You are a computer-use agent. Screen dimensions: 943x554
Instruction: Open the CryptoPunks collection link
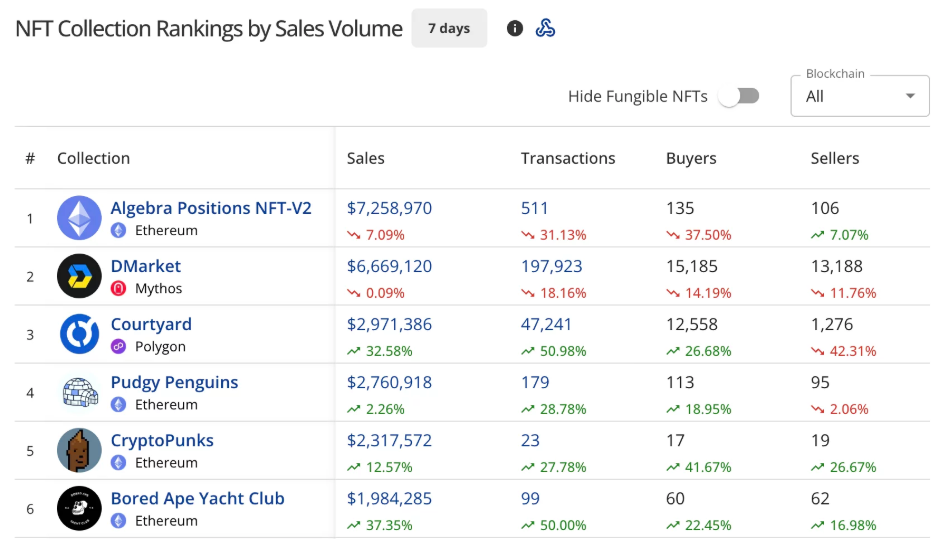(162, 440)
